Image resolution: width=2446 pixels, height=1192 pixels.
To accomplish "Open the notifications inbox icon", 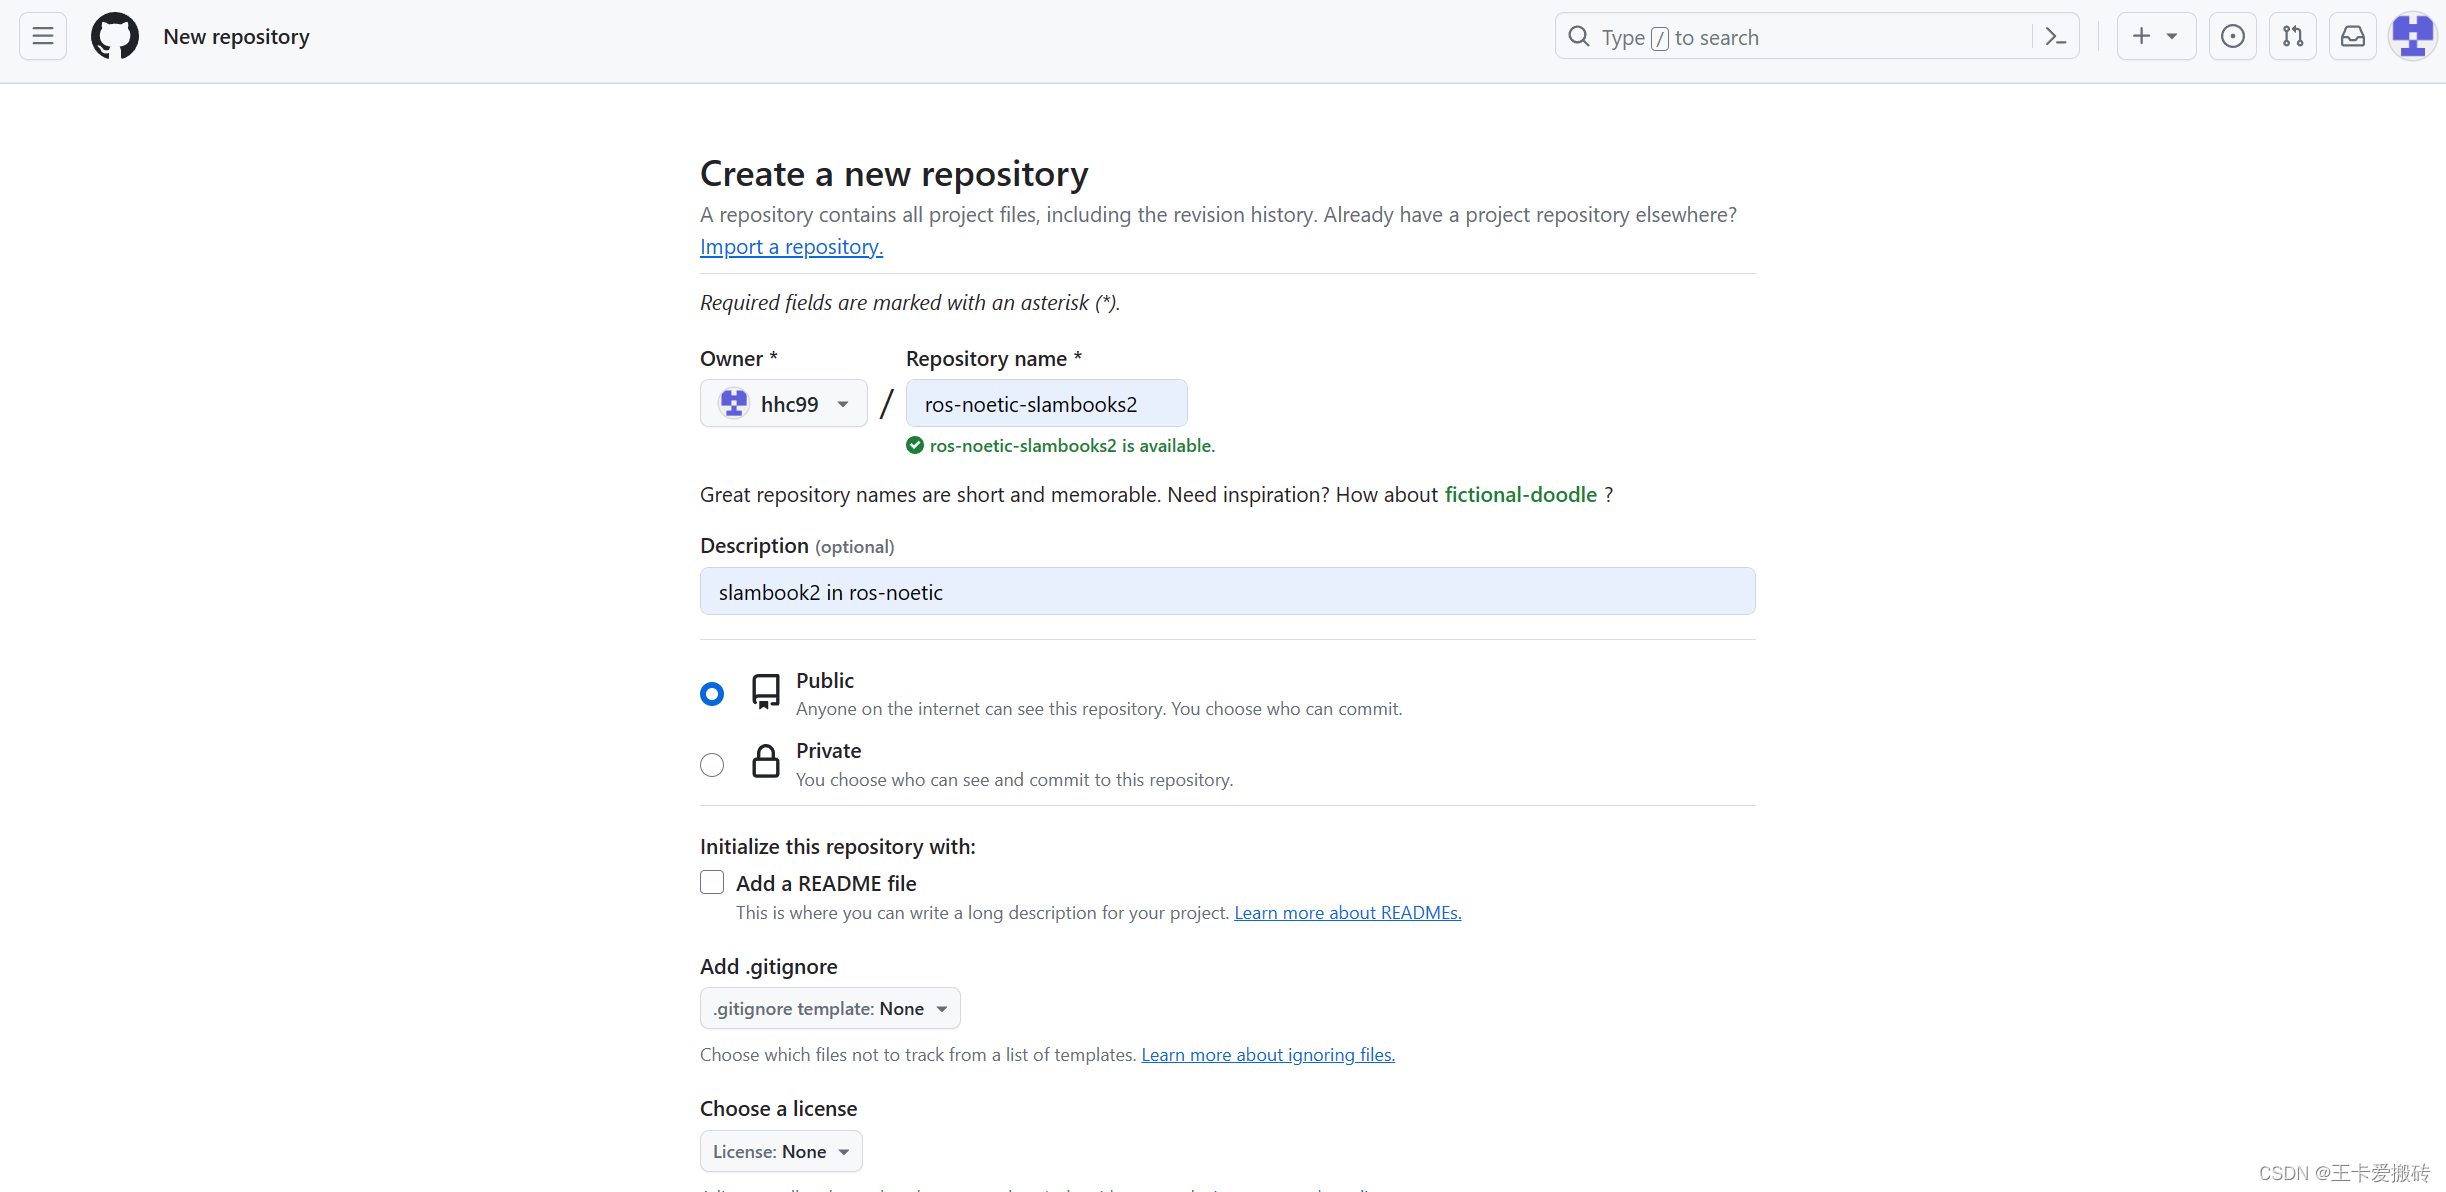I will tap(2352, 35).
